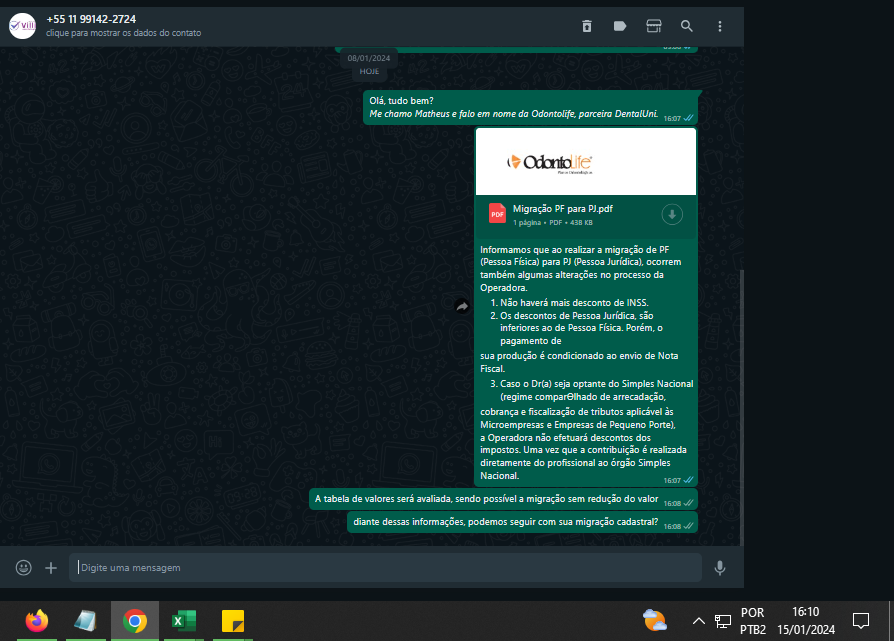Screen dimensions: 894x641
Task: Click the Migração PF para PJ.pdf filename
Action: tap(563, 209)
